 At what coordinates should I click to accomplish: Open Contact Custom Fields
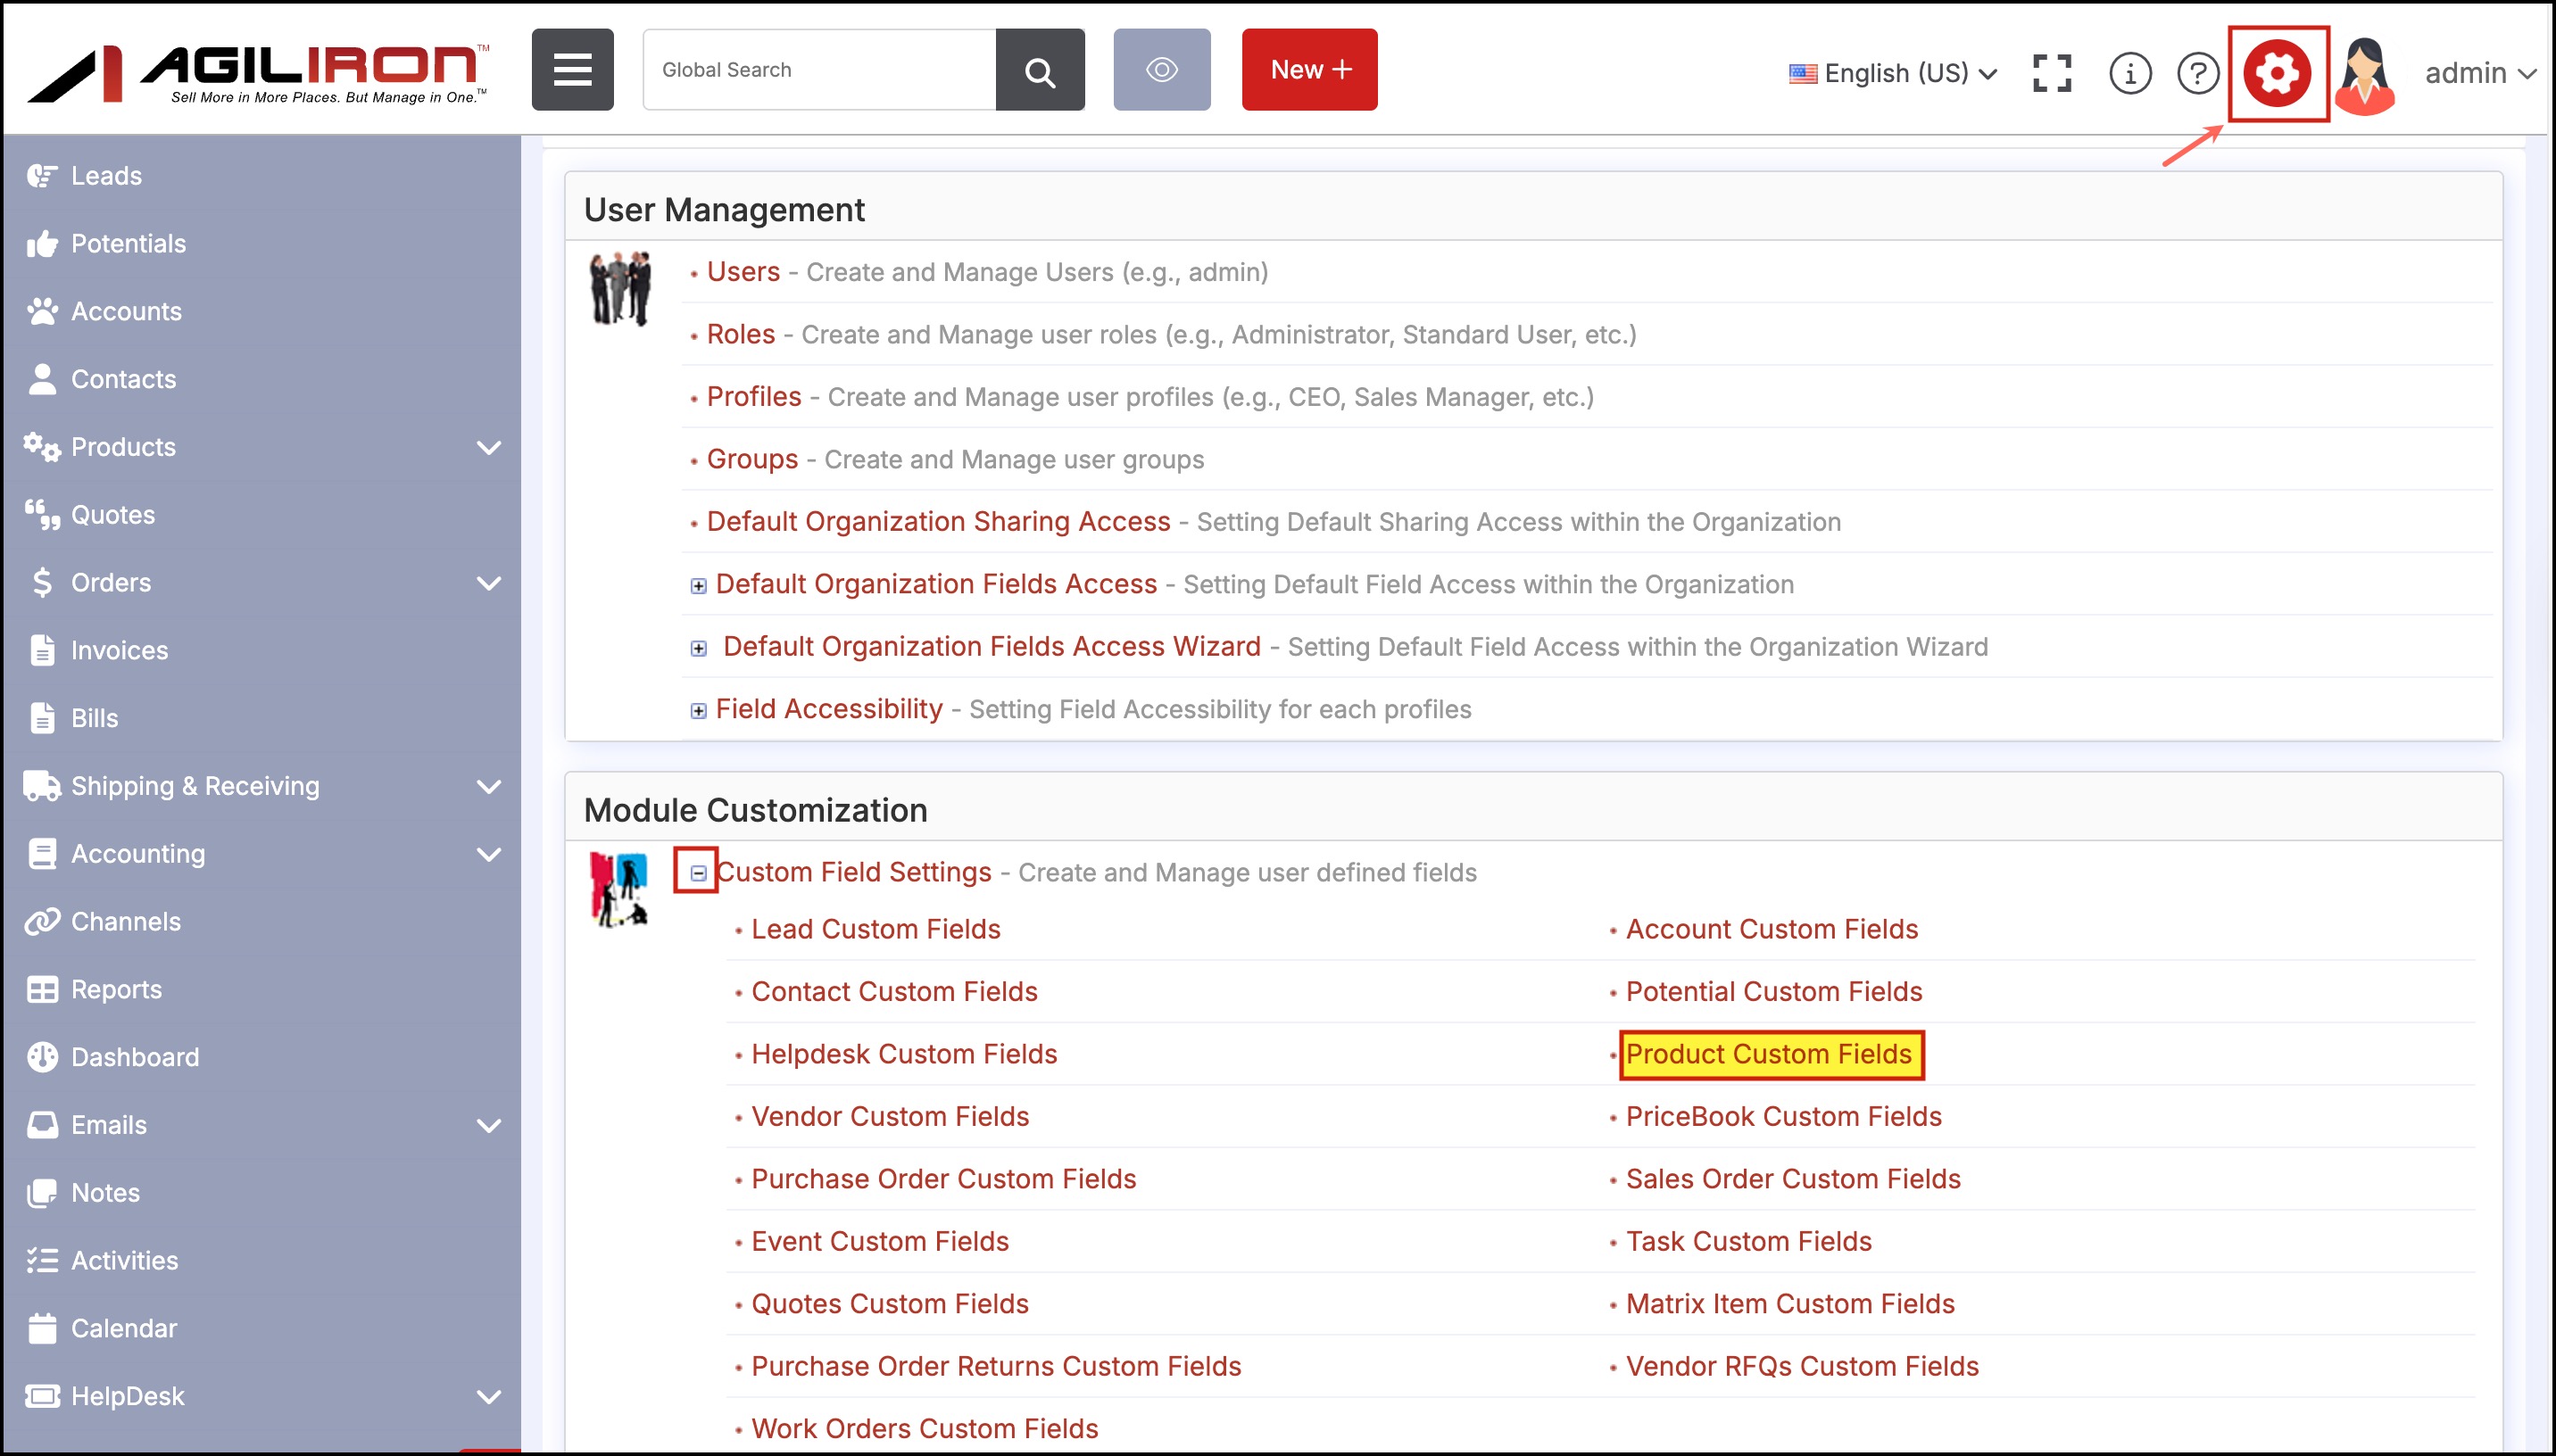(x=894, y=992)
